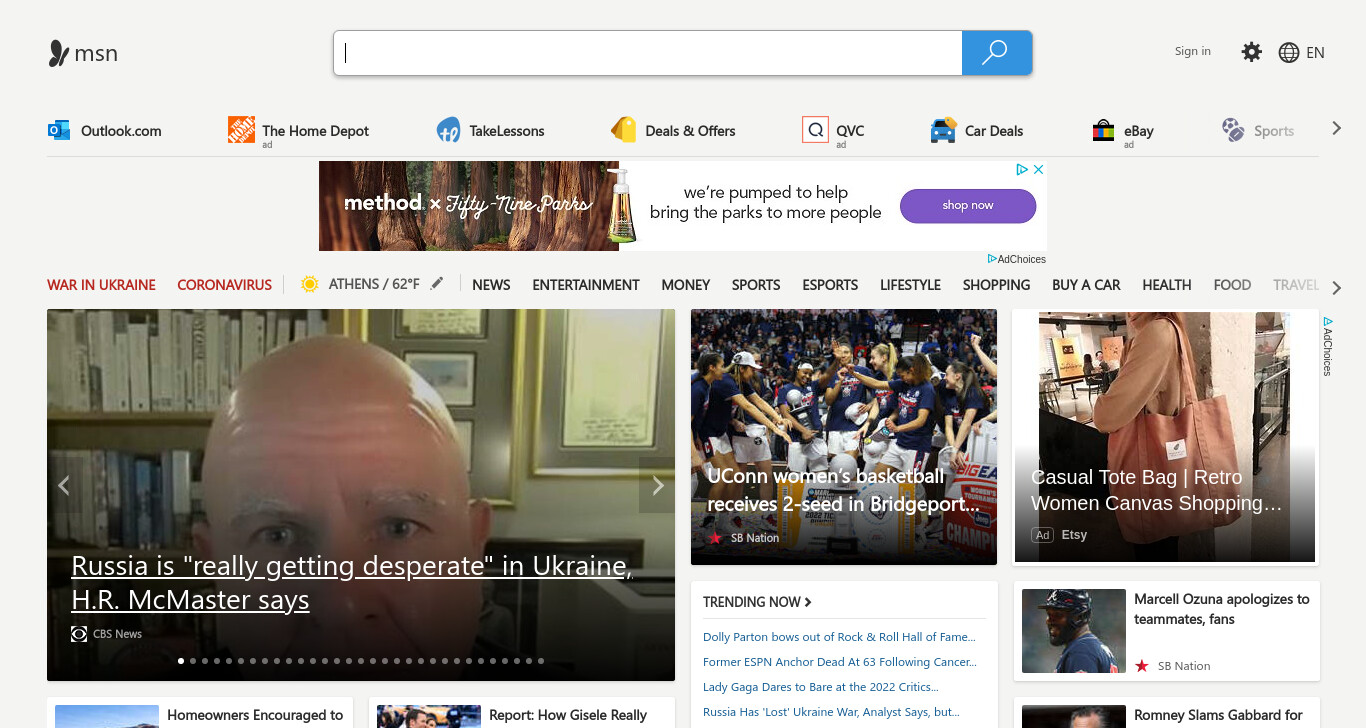Open the H.R. McMaster headline
Viewport: 1366px width, 728px height.
pos(351,583)
